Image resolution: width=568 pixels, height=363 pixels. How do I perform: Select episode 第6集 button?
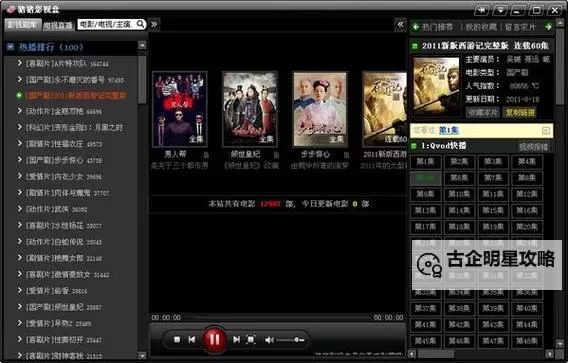click(x=459, y=178)
